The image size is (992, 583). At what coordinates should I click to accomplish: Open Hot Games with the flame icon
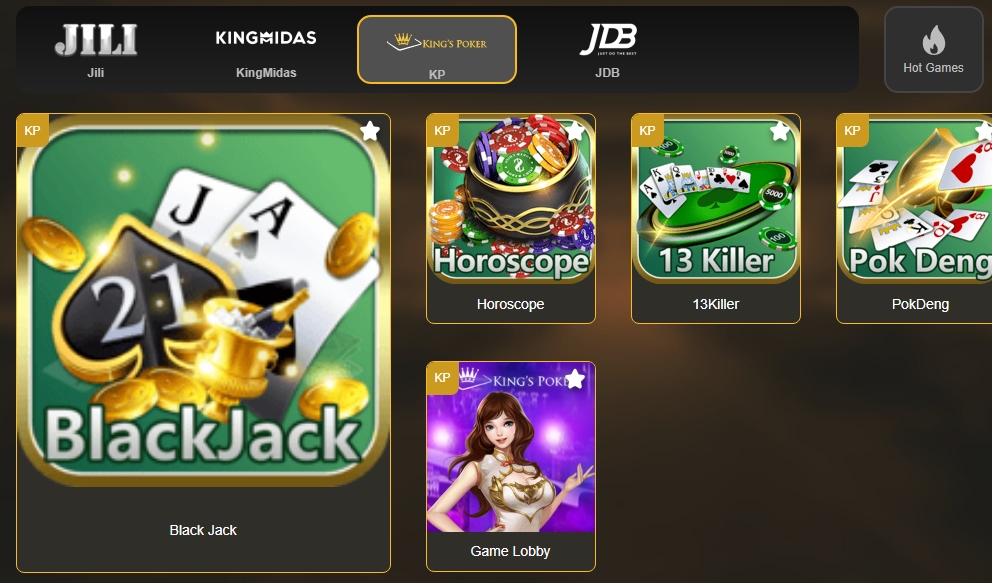(x=933, y=49)
